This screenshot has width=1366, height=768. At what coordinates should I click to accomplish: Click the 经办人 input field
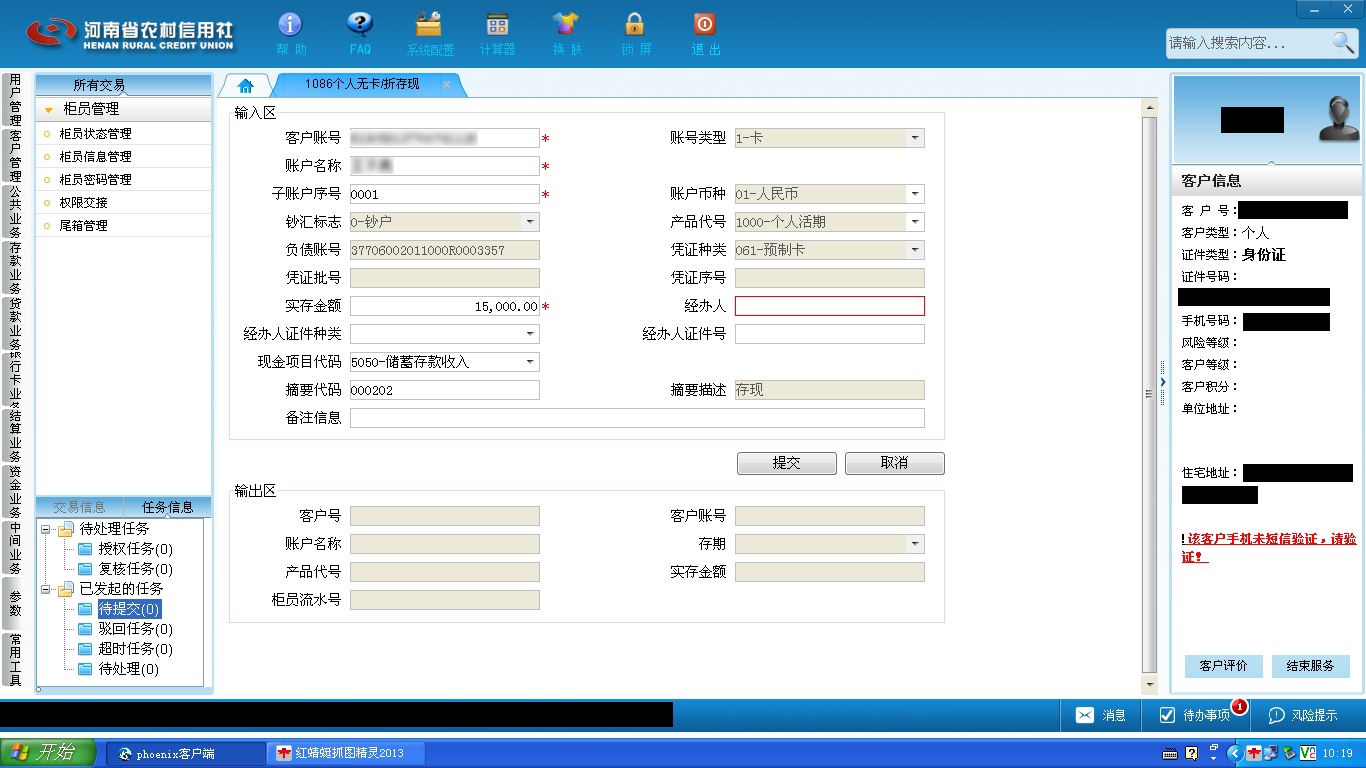pyautogui.click(x=830, y=306)
